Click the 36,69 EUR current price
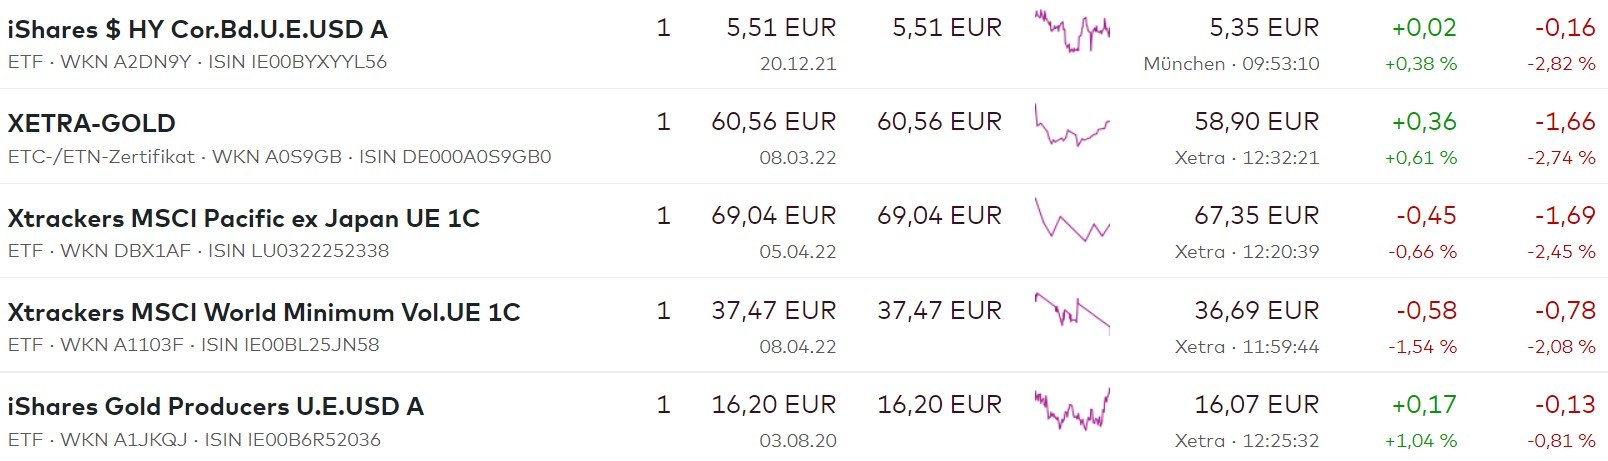 tap(1256, 310)
